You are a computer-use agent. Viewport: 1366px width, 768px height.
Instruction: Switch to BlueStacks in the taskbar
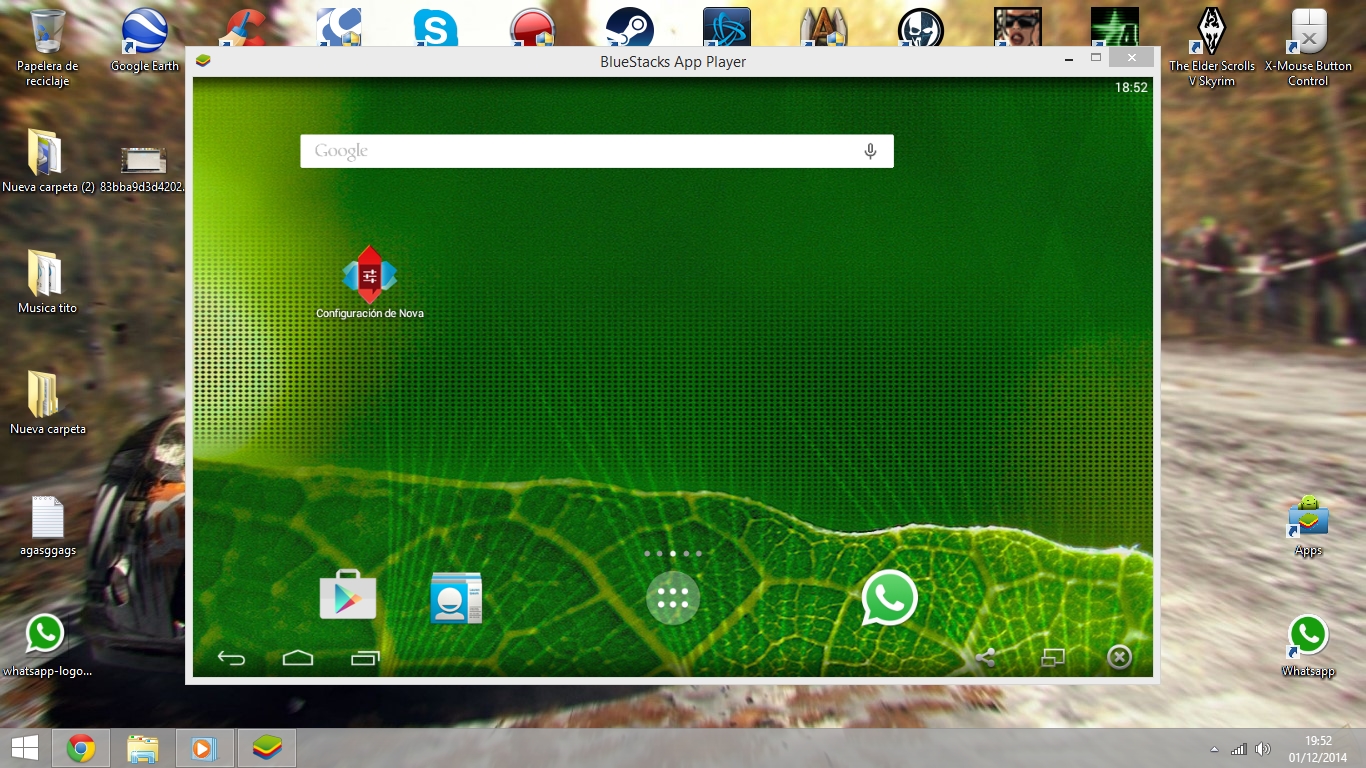(266, 748)
